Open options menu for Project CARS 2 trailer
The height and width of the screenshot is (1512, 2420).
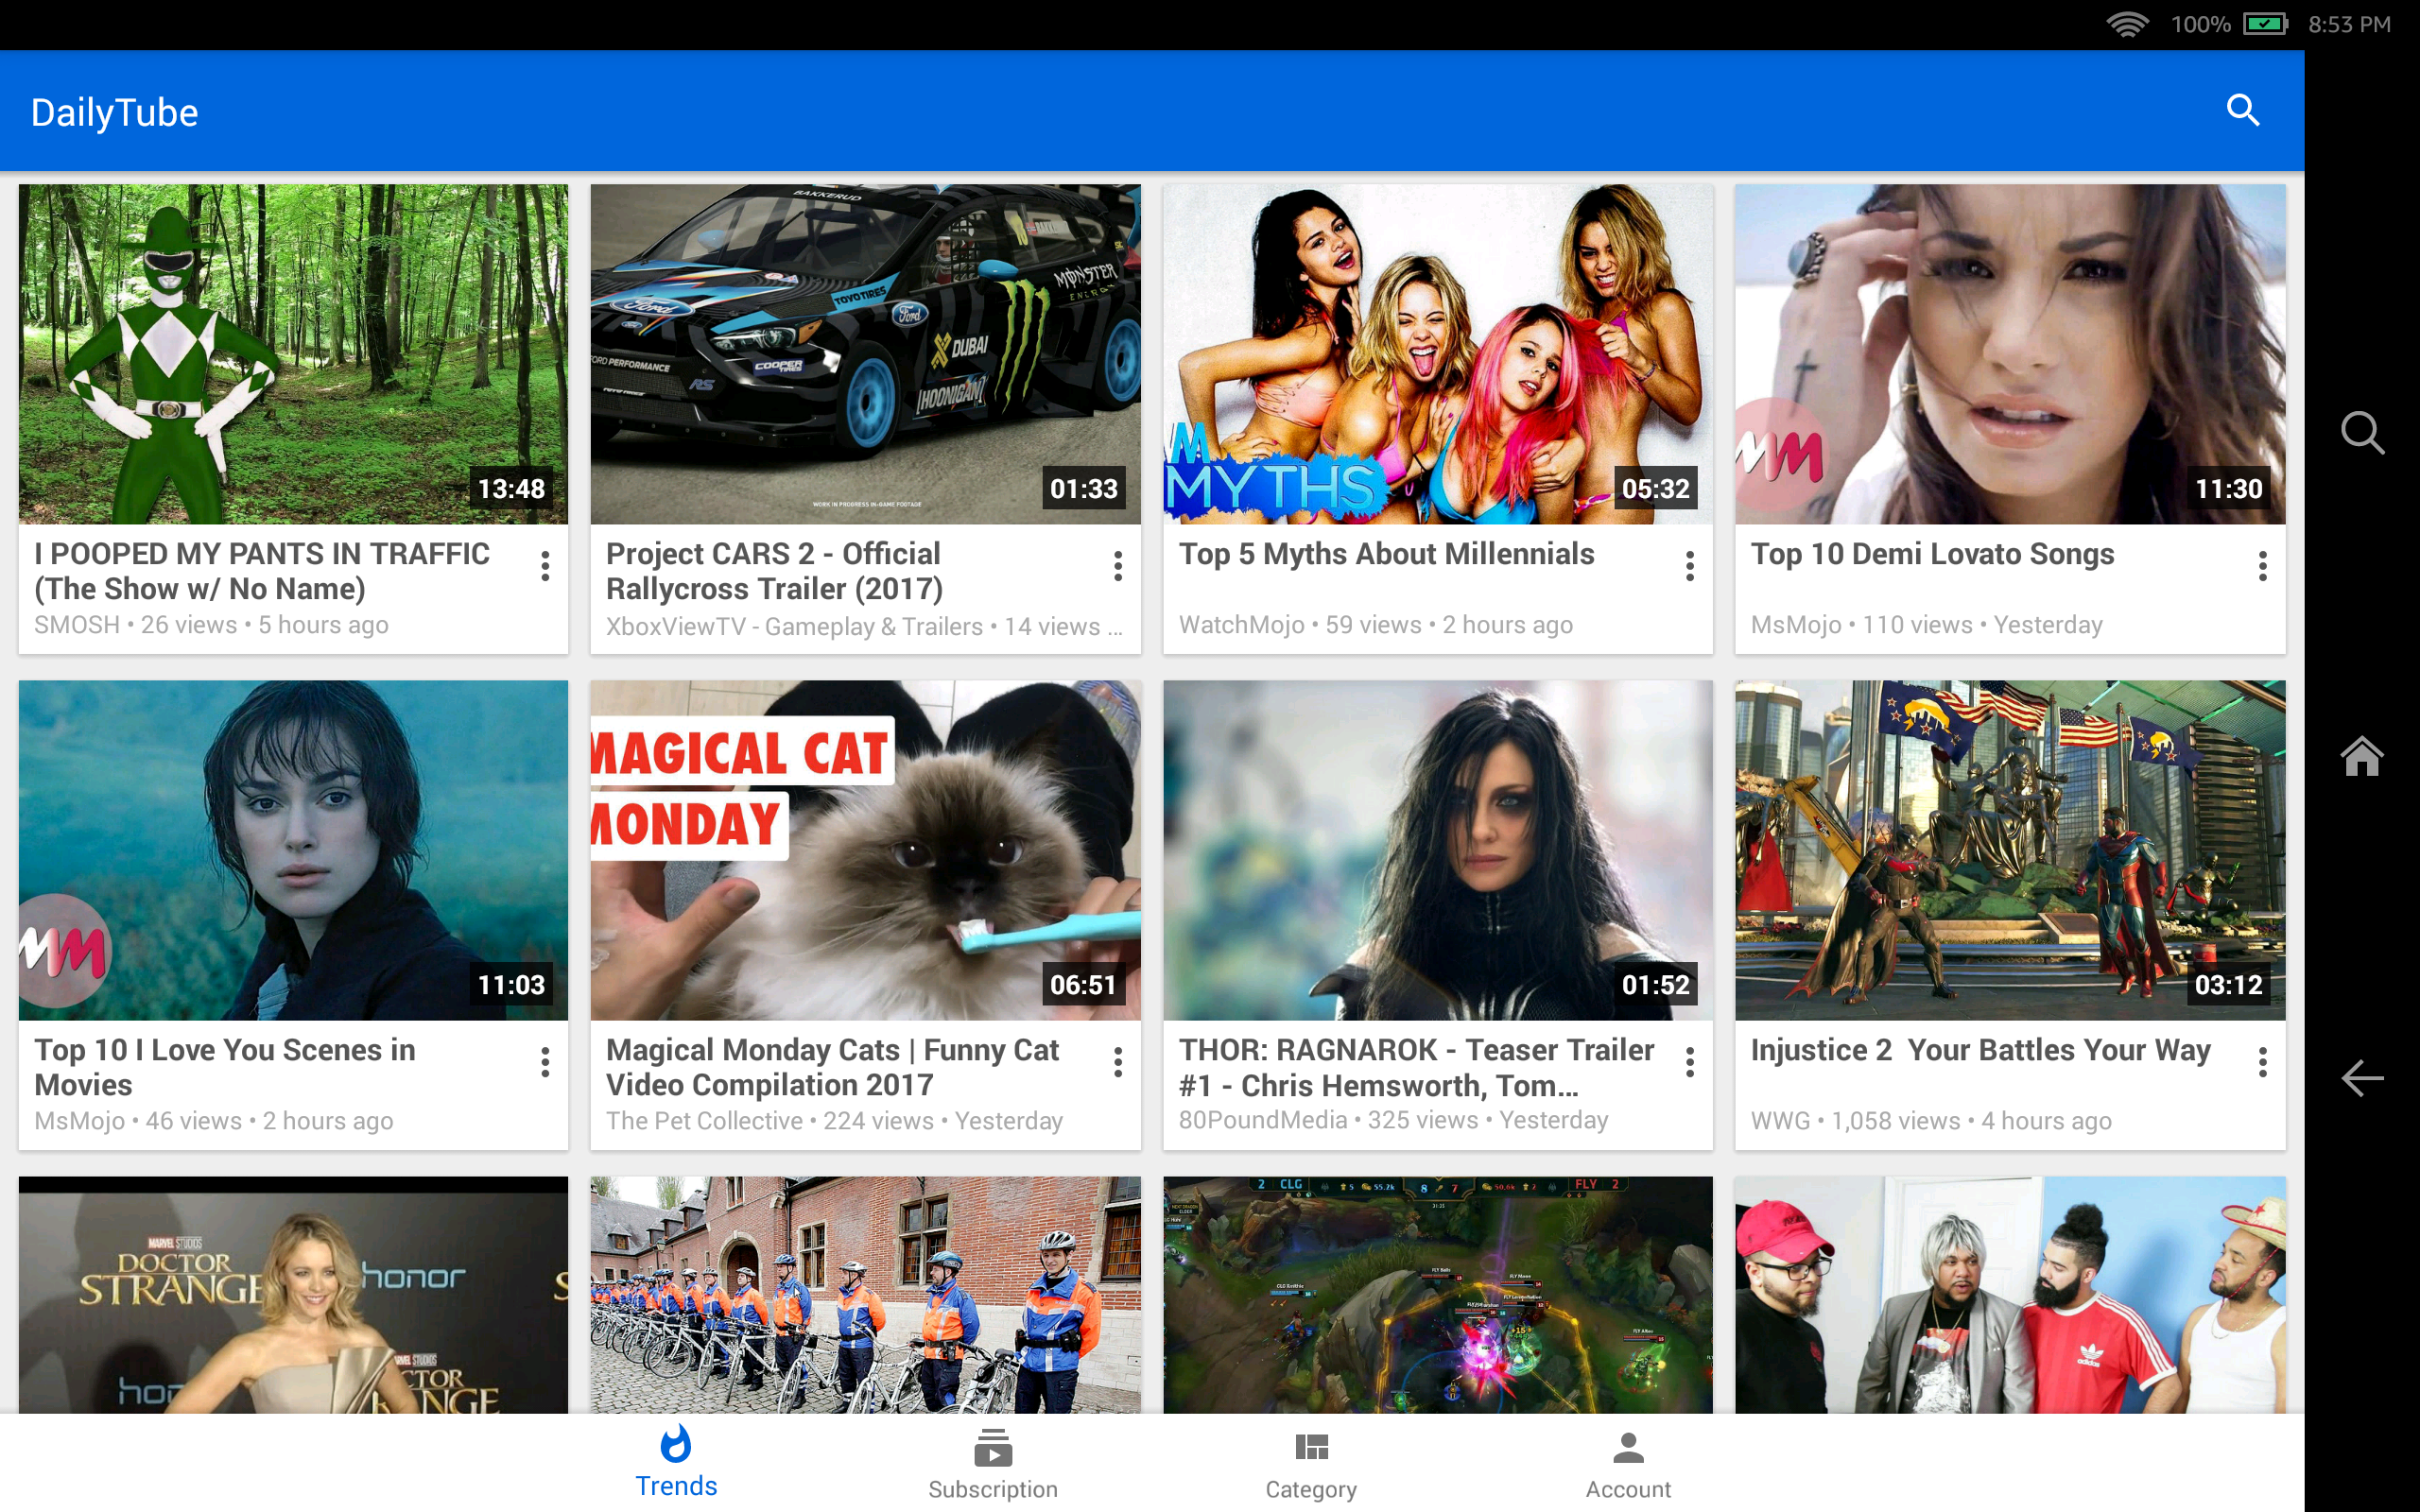point(1118,566)
